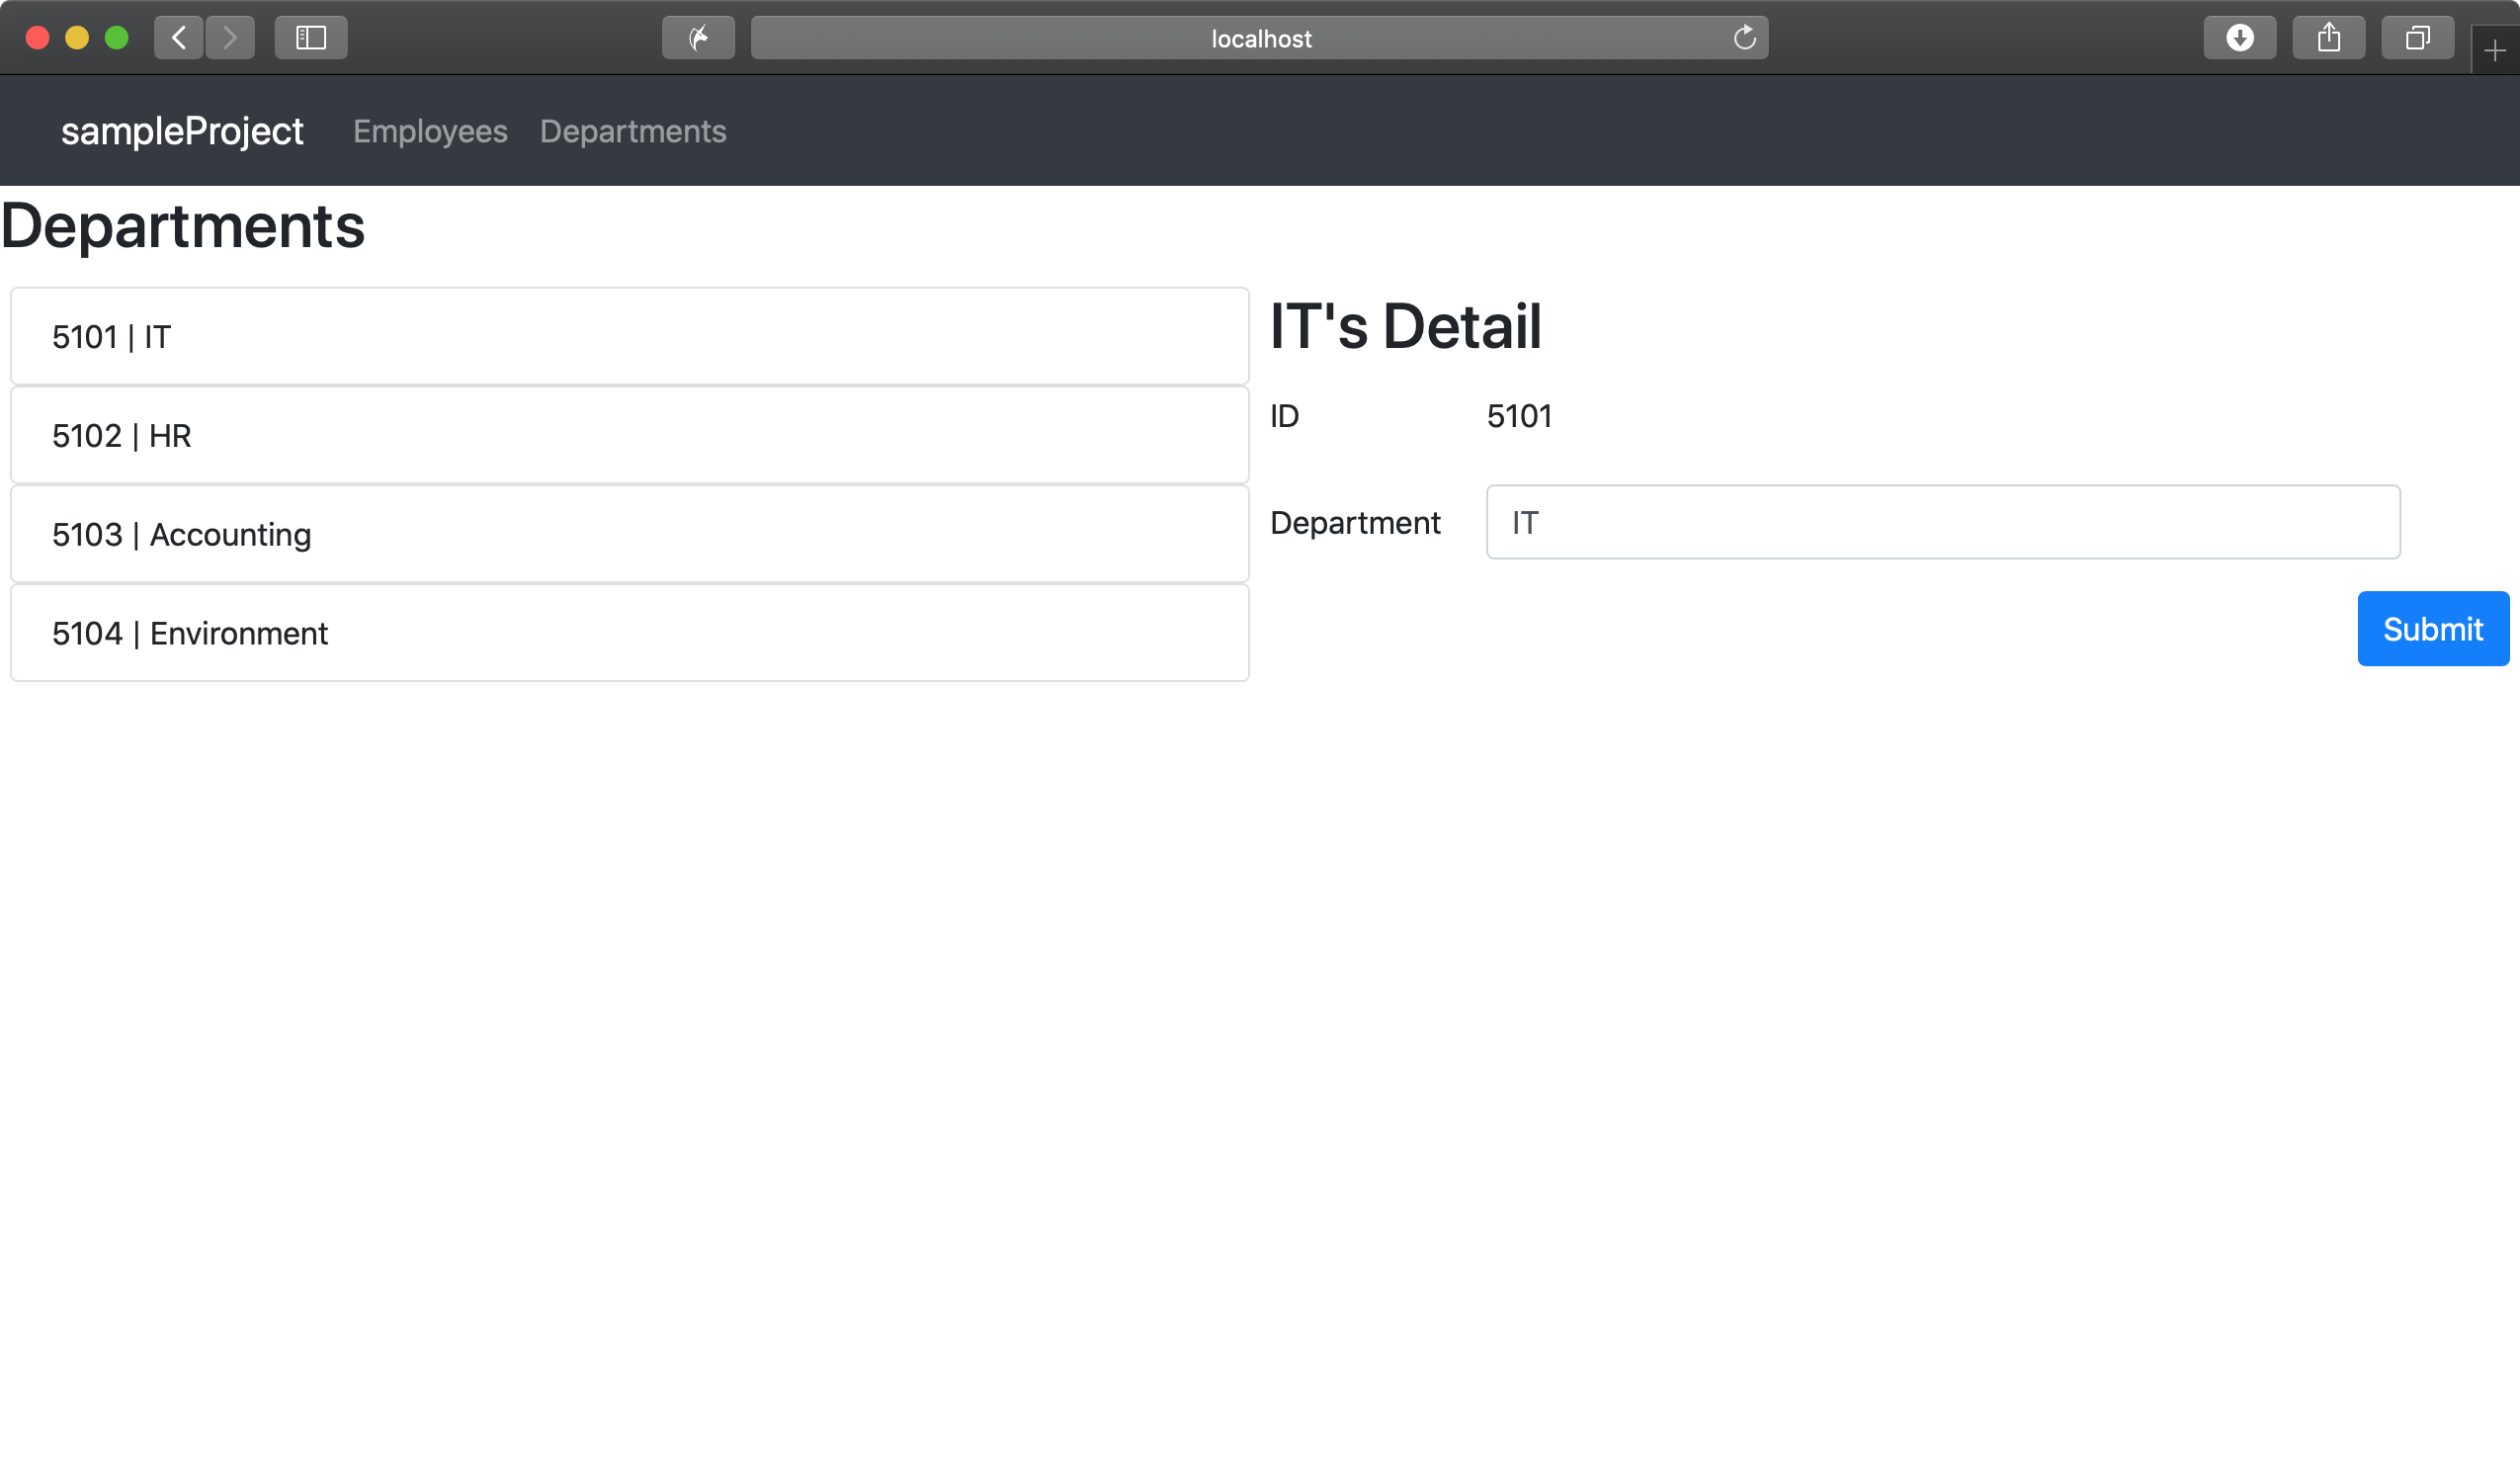Image resolution: width=2520 pixels, height=1463 pixels.
Task: Click the sampleProject brand link
Action: pyautogui.click(x=182, y=131)
